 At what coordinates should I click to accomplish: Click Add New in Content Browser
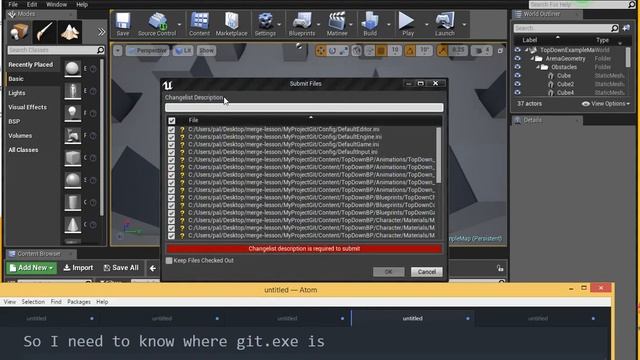point(31,268)
